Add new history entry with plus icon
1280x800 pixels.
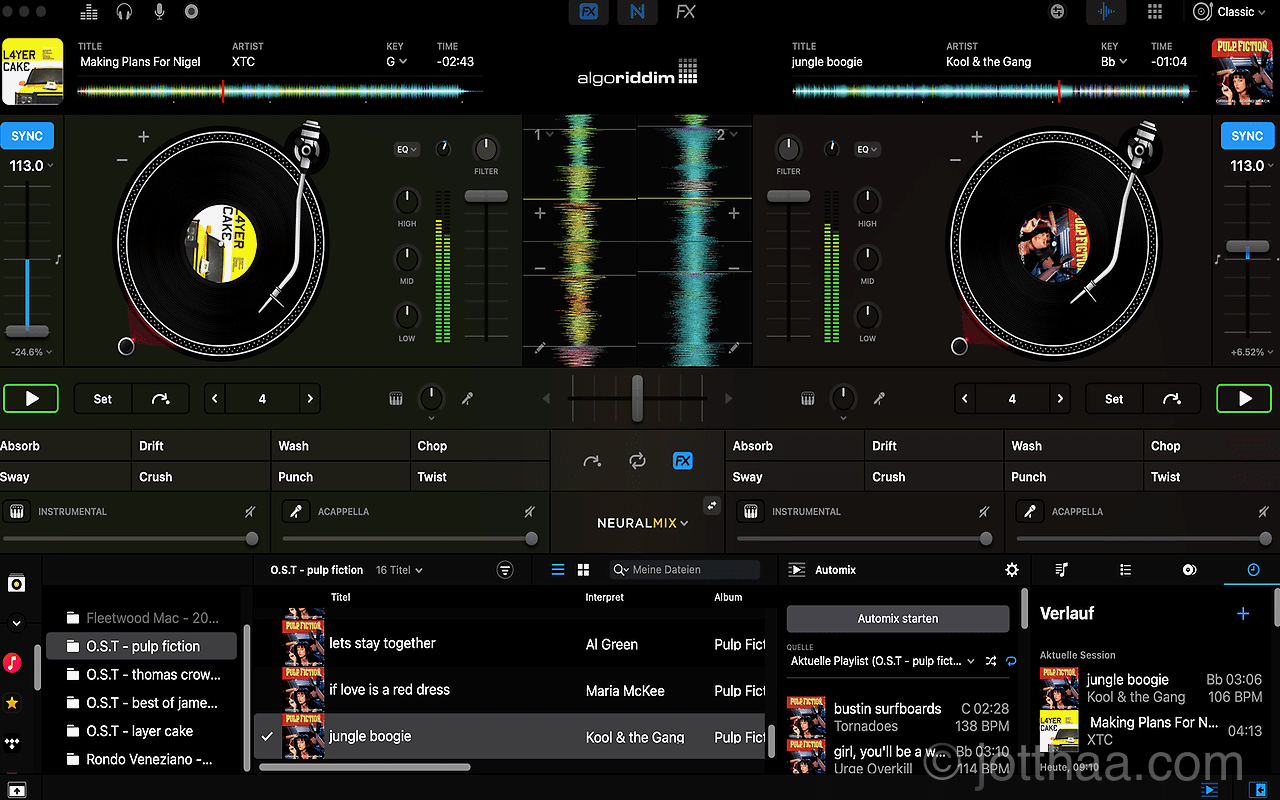(x=1243, y=613)
